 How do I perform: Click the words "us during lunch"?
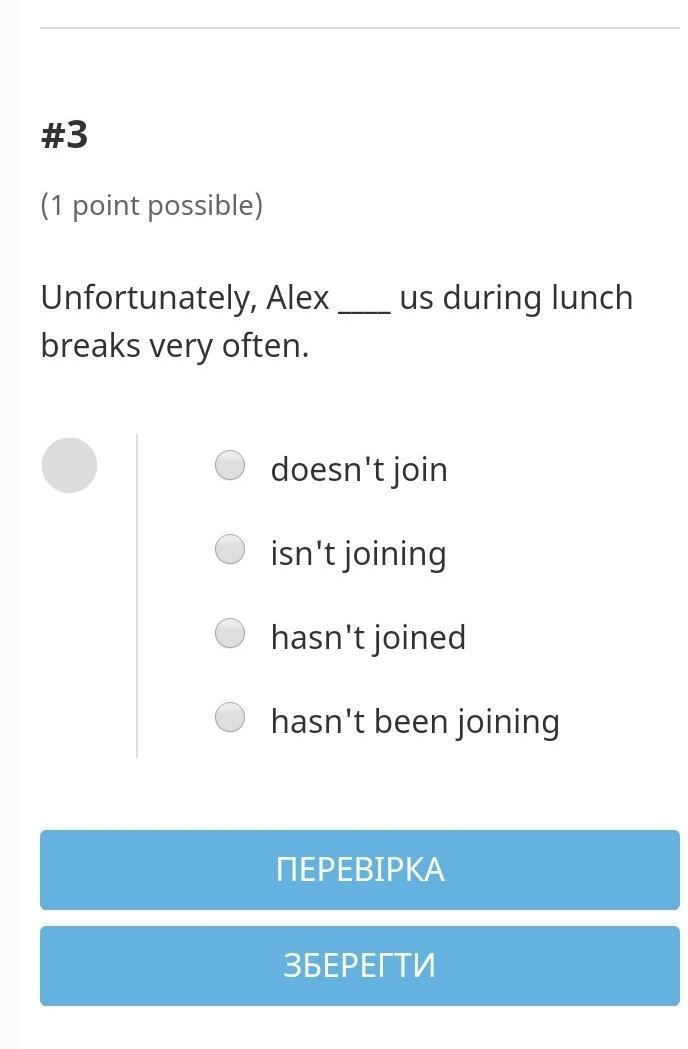tap(516, 298)
